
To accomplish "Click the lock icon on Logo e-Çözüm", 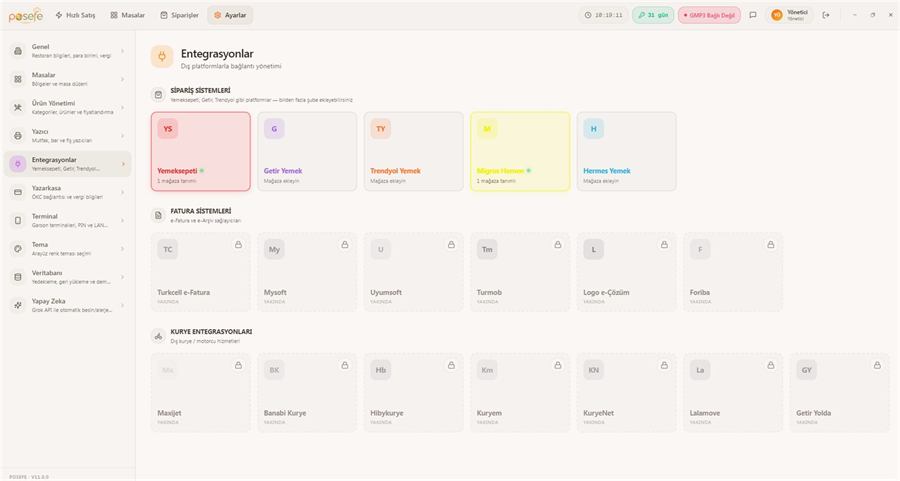I will point(664,245).
